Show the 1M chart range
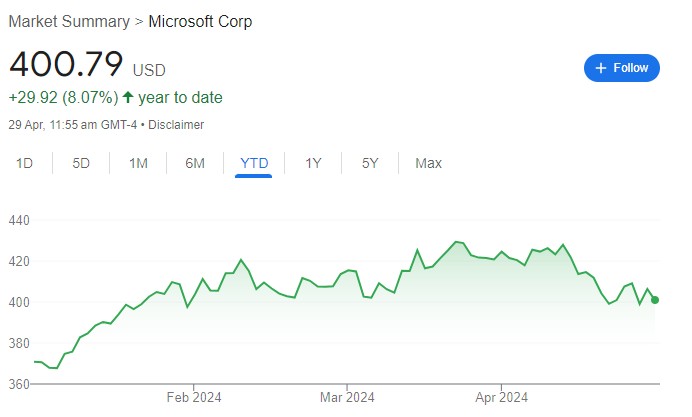 pos(138,163)
